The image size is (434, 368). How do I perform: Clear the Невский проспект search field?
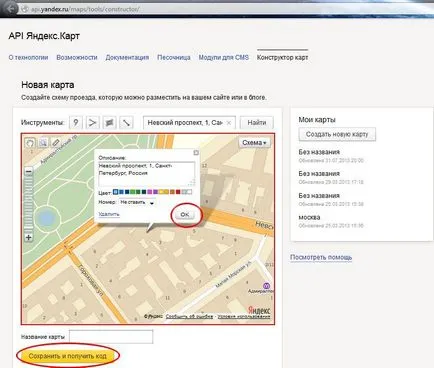[229, 123]
